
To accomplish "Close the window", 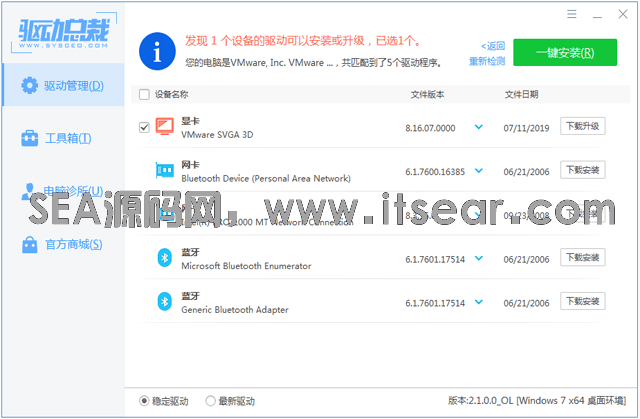I will coord(623,14).
